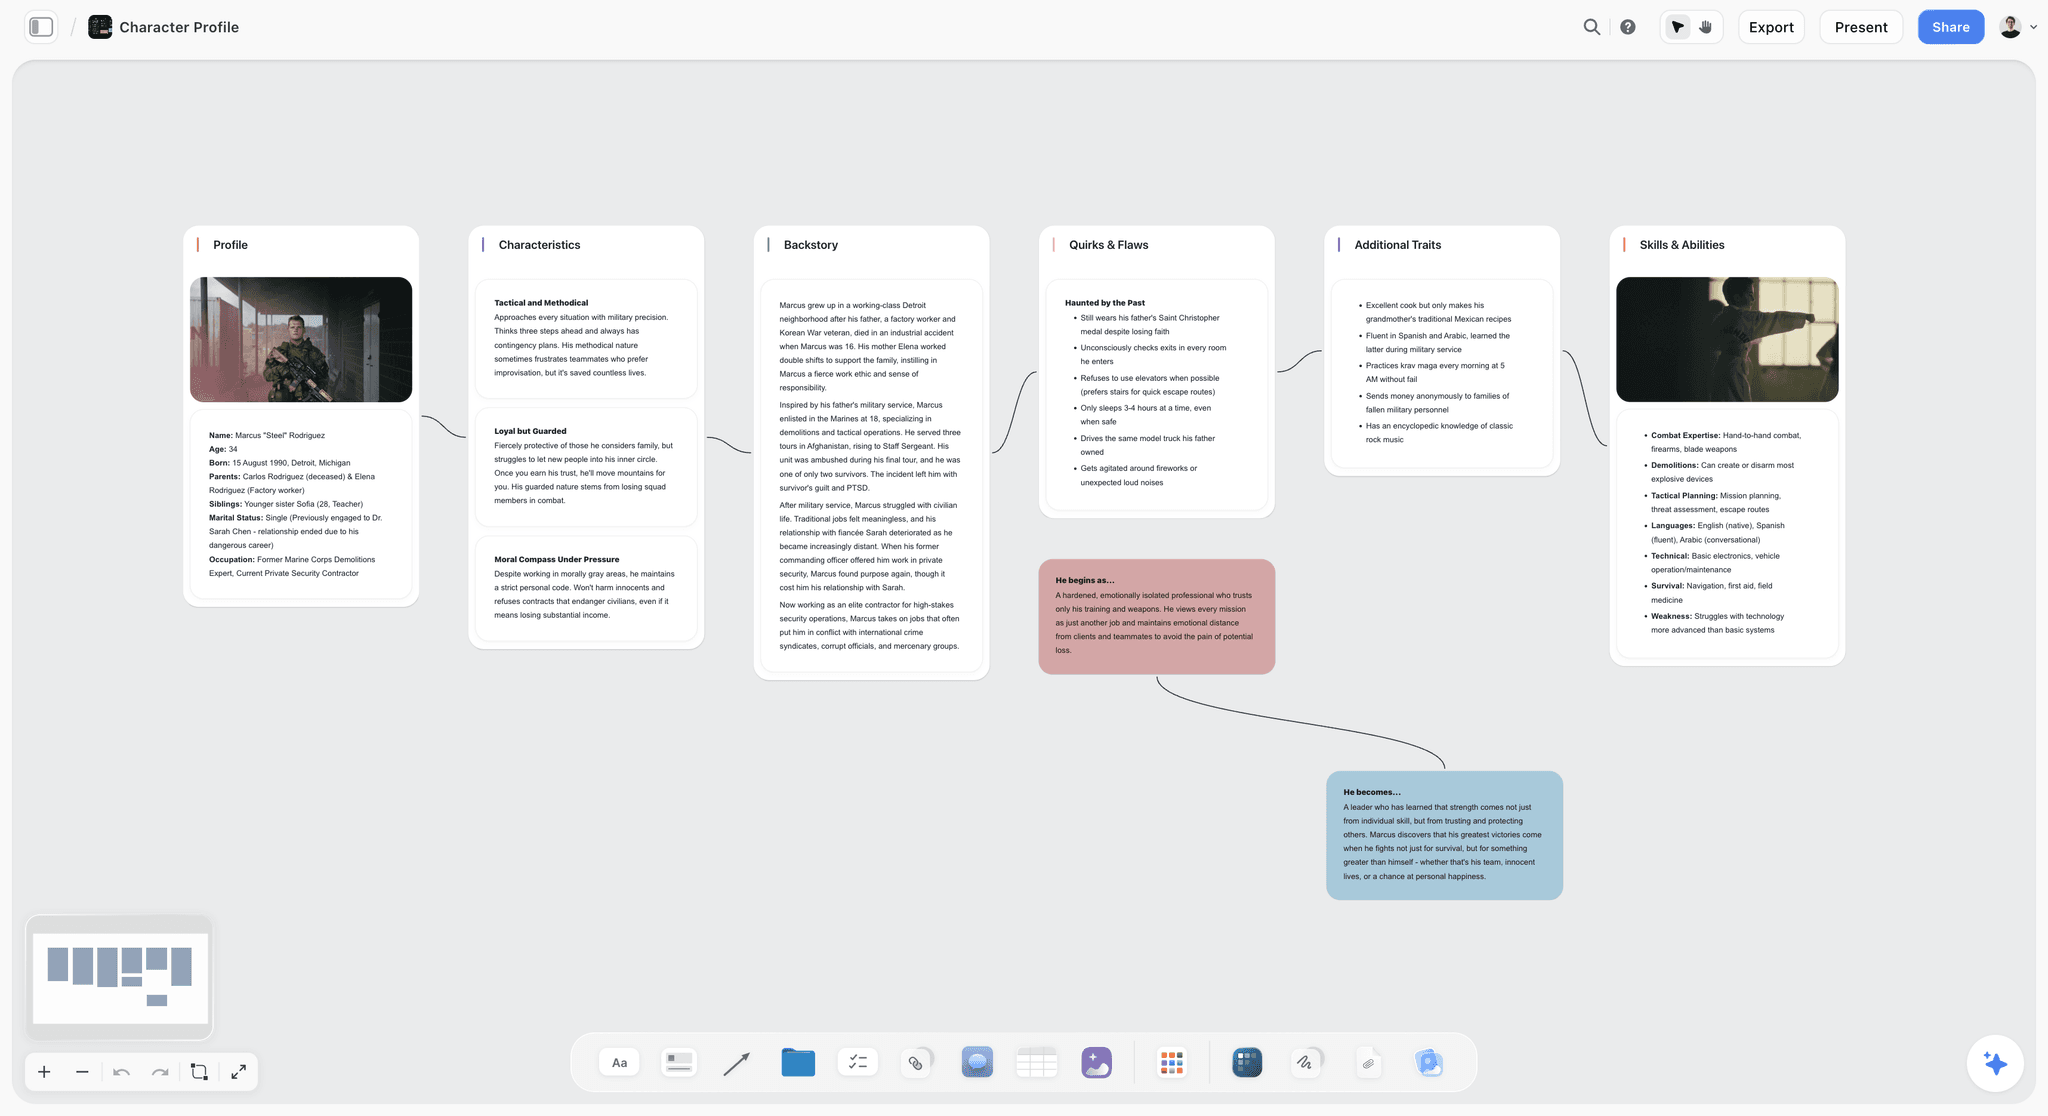Select the martial arts image in Skills card
This screenshot has width=2048, height=1116.
(1727, 340)
